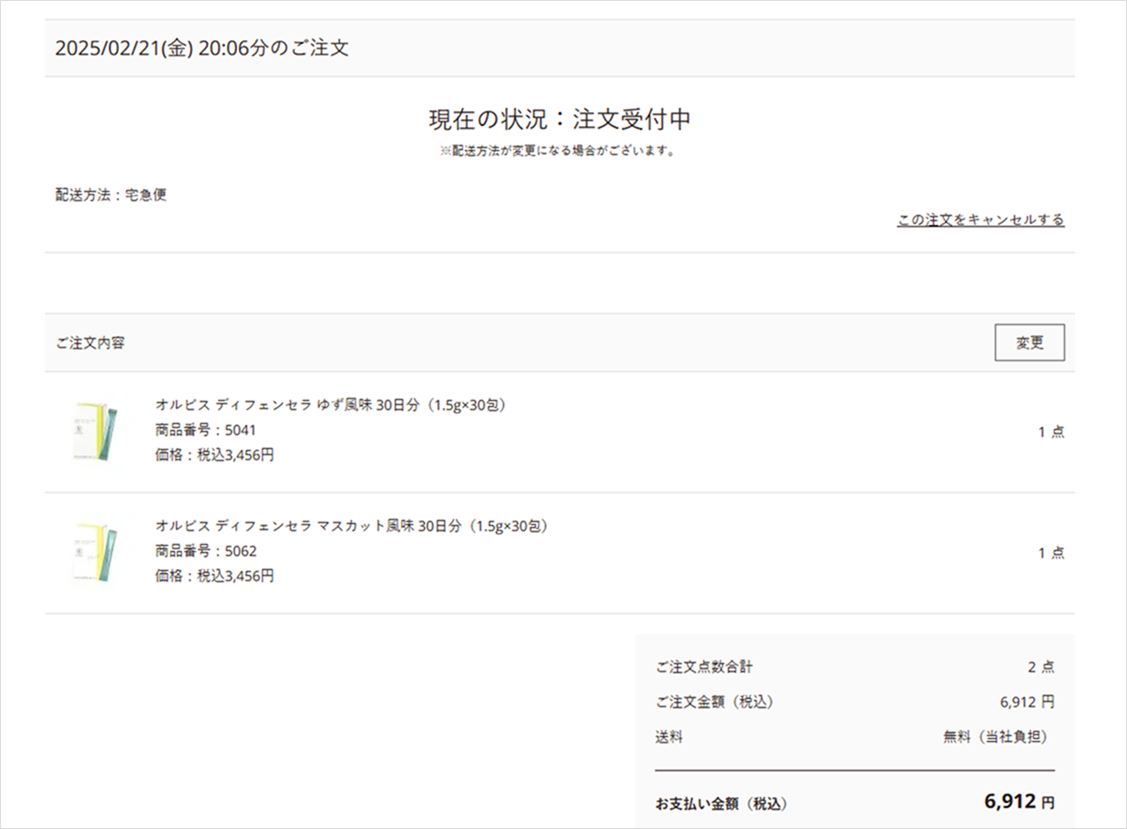This screenshot has width=1127, height=829.
Task: Click the yuzu product price 税込3,456円
Action: [x=214, y=455]
